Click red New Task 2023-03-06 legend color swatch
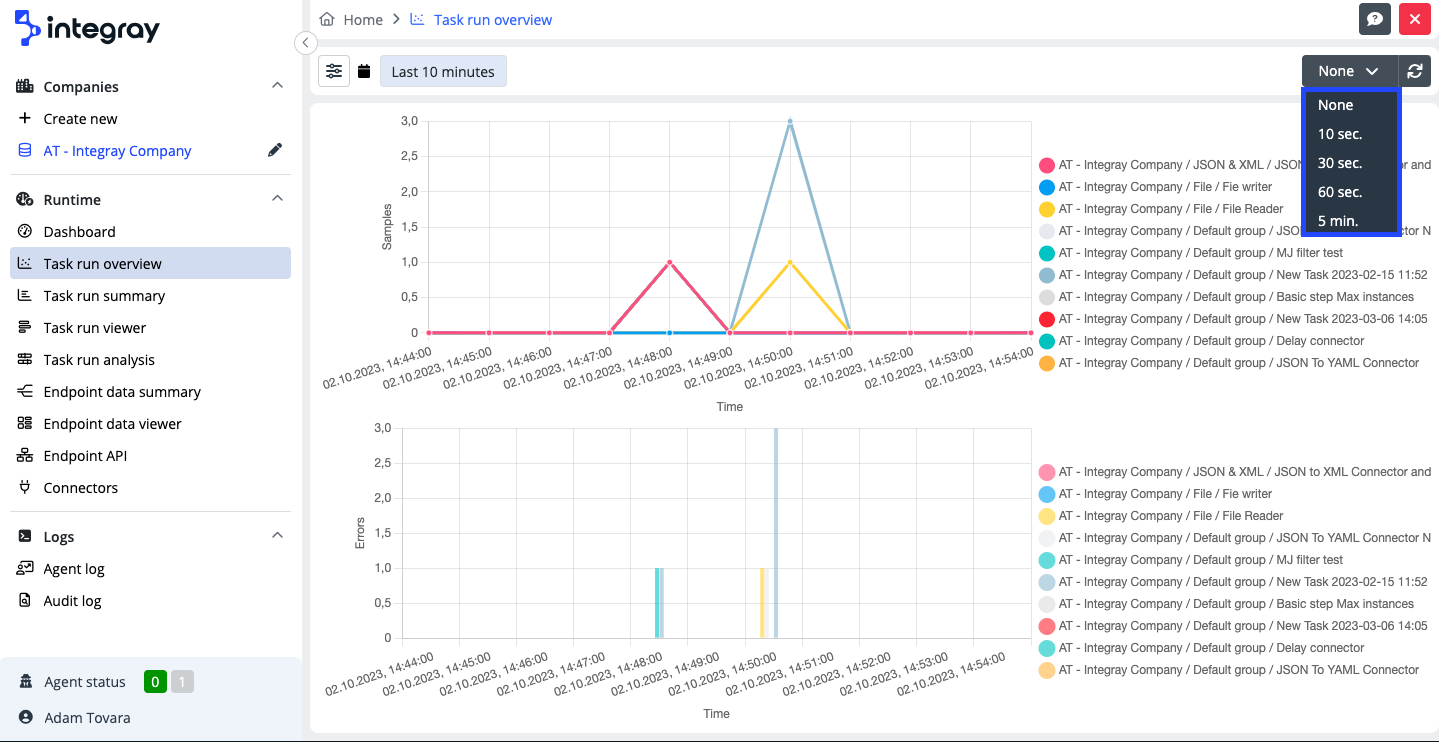This screenshot has height=742, width=1439. 1047,319
